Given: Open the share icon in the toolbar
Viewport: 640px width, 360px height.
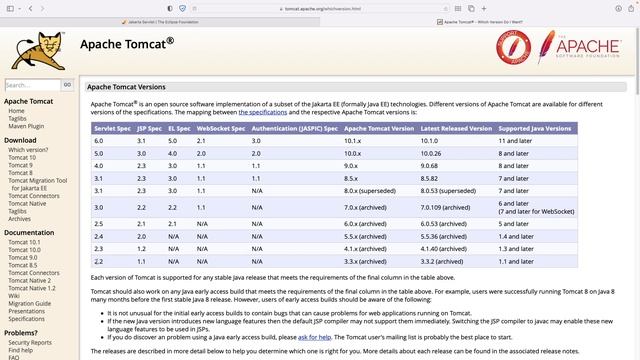Looking at the screenshot, I should tap(631, 9).
